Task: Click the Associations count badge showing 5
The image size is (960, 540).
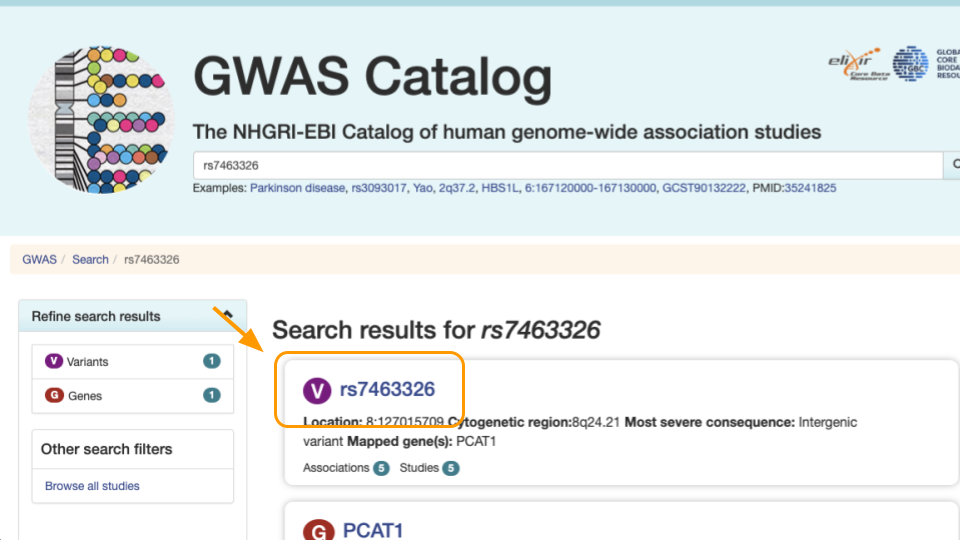Action: tap(381, 468)
